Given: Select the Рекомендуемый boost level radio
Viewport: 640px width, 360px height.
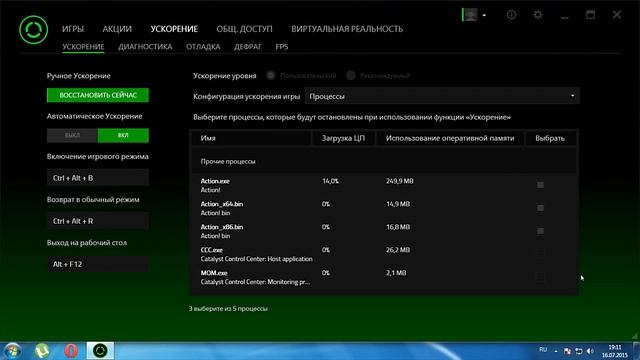Looking at the screenshot, I should 351,76.
